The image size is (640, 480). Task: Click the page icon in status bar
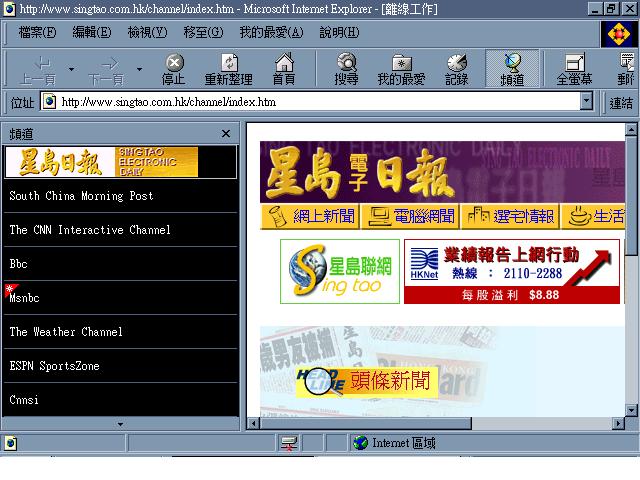pos(11,443)
